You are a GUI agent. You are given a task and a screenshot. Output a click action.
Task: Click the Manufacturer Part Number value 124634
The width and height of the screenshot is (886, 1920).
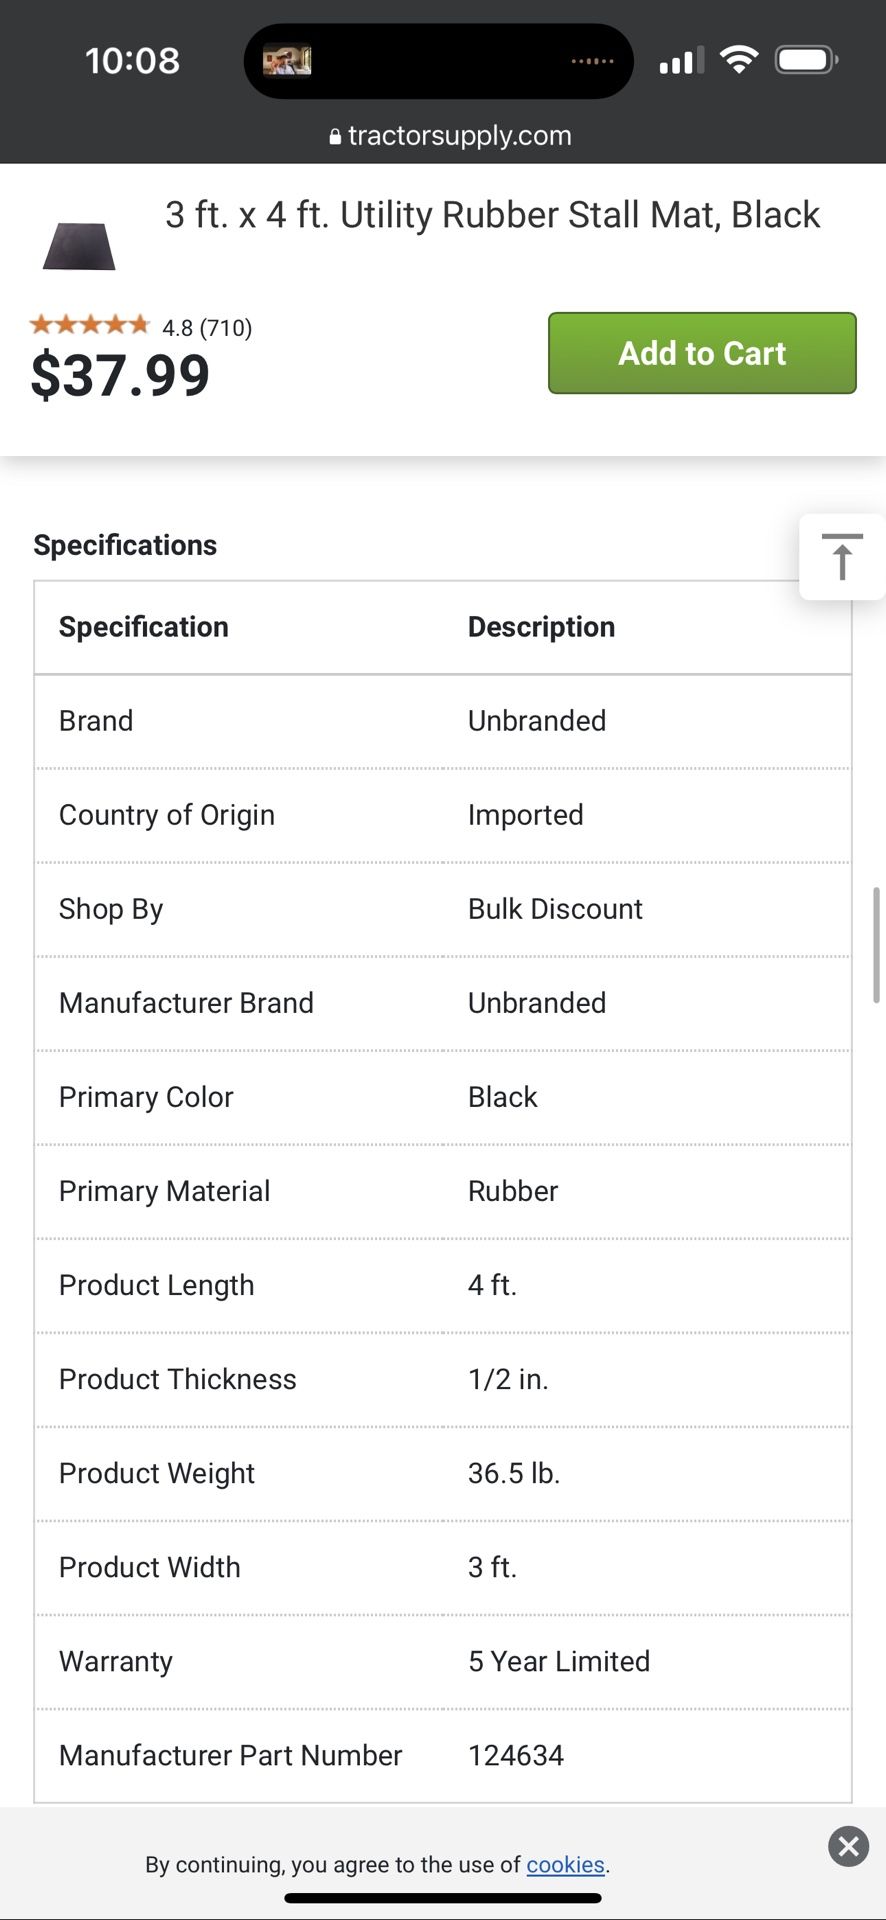pos(516,1755)
